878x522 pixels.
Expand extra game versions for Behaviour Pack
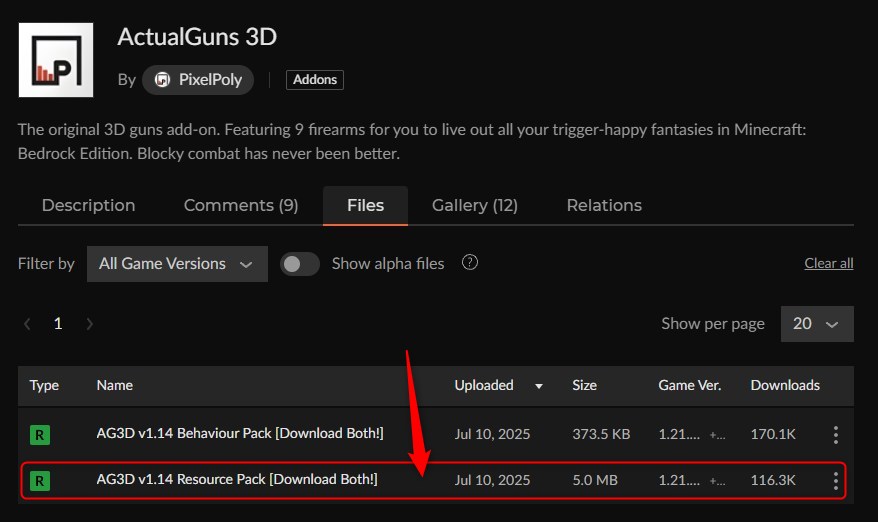(717, 435)
